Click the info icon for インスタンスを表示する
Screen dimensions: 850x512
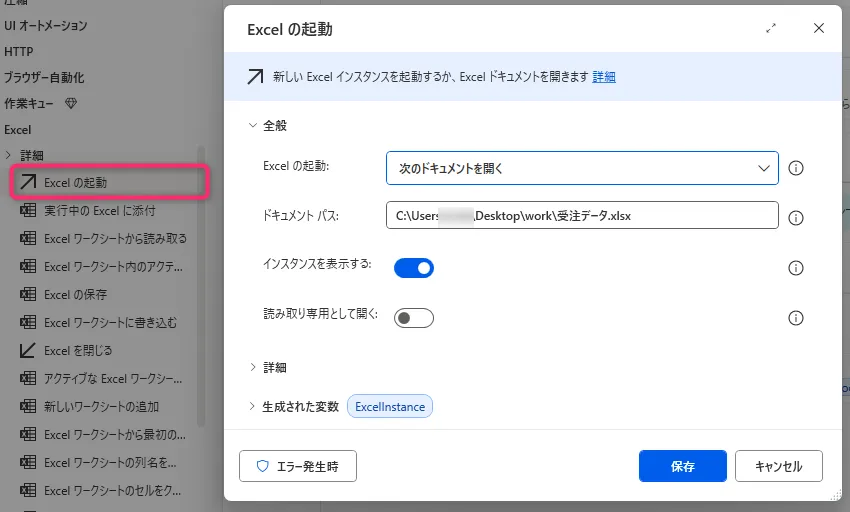[x=796, y=268]
